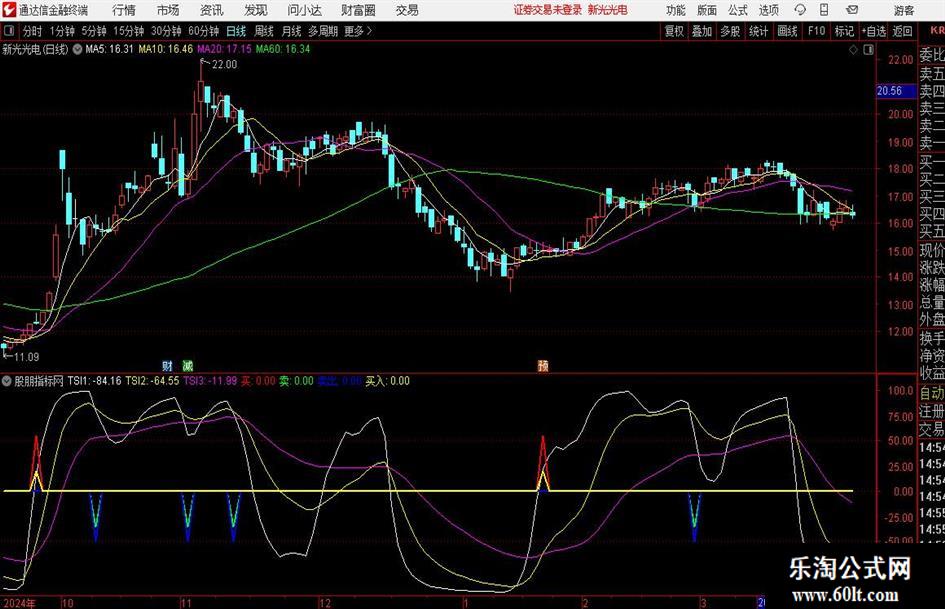
Task: Click the 多股 toolbar button
Action: [730, 31]
